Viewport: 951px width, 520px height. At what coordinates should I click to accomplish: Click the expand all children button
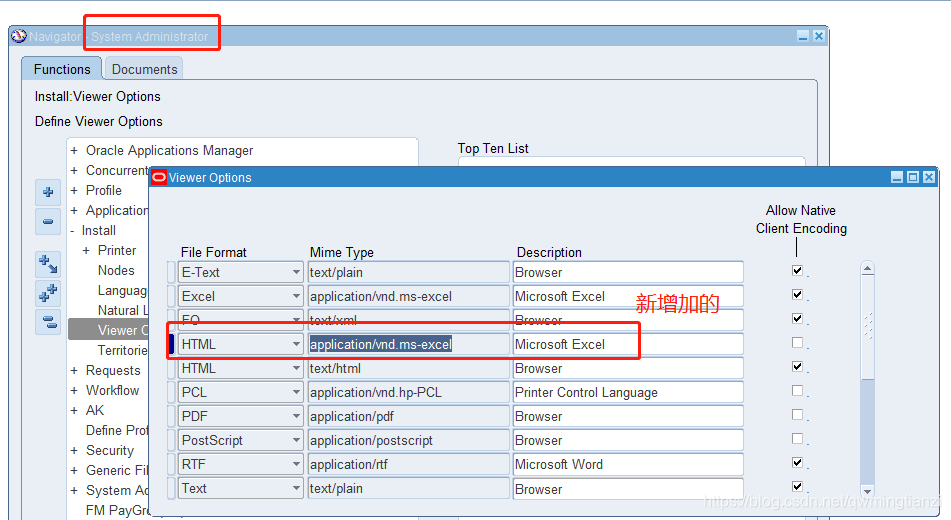48,265
